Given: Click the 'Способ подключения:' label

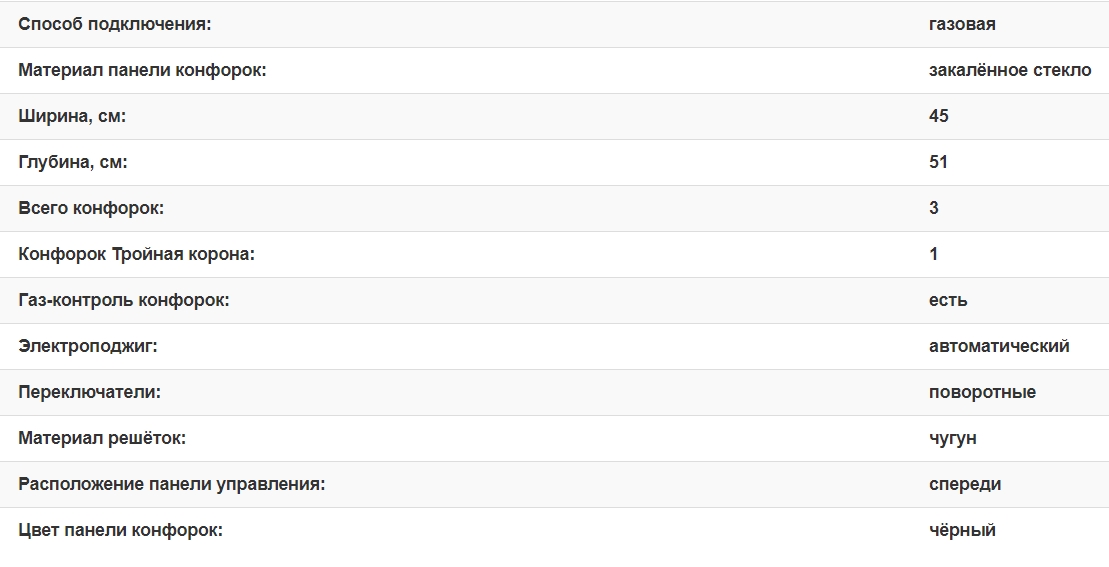Looking at the screenshot, I should [115, 24].
